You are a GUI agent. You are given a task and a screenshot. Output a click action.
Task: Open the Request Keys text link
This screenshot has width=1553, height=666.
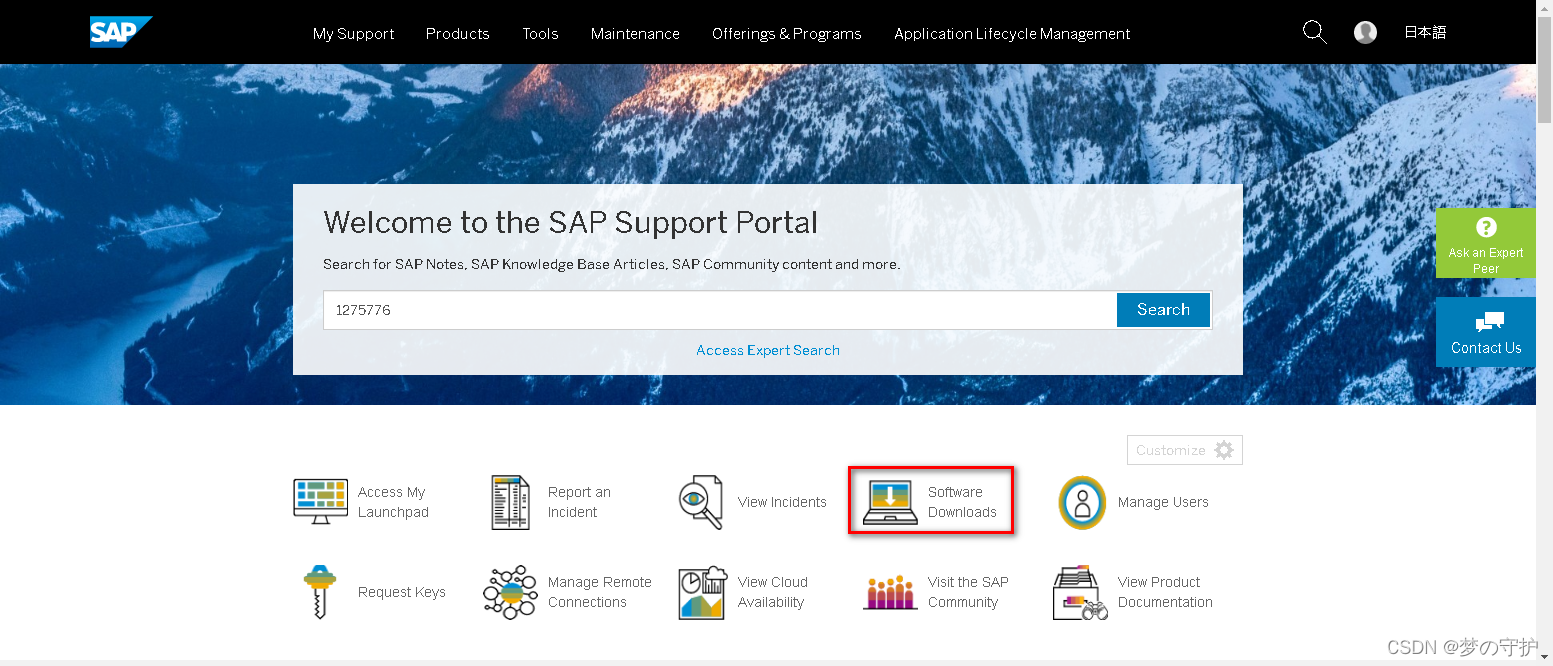tap(402, 592)
